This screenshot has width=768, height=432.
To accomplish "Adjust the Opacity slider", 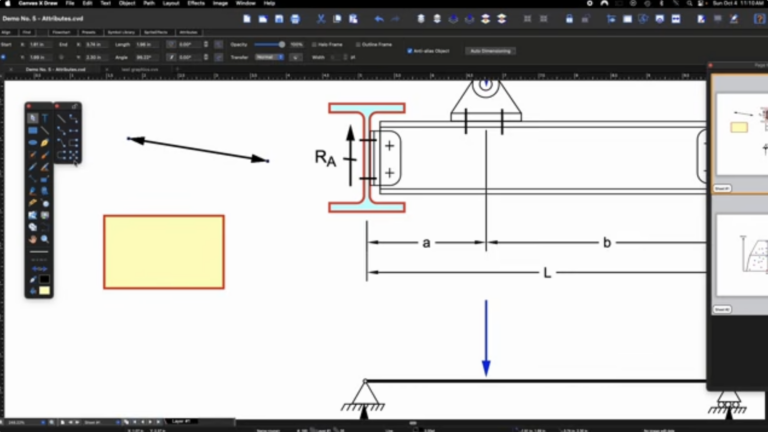I will (269, 45).
